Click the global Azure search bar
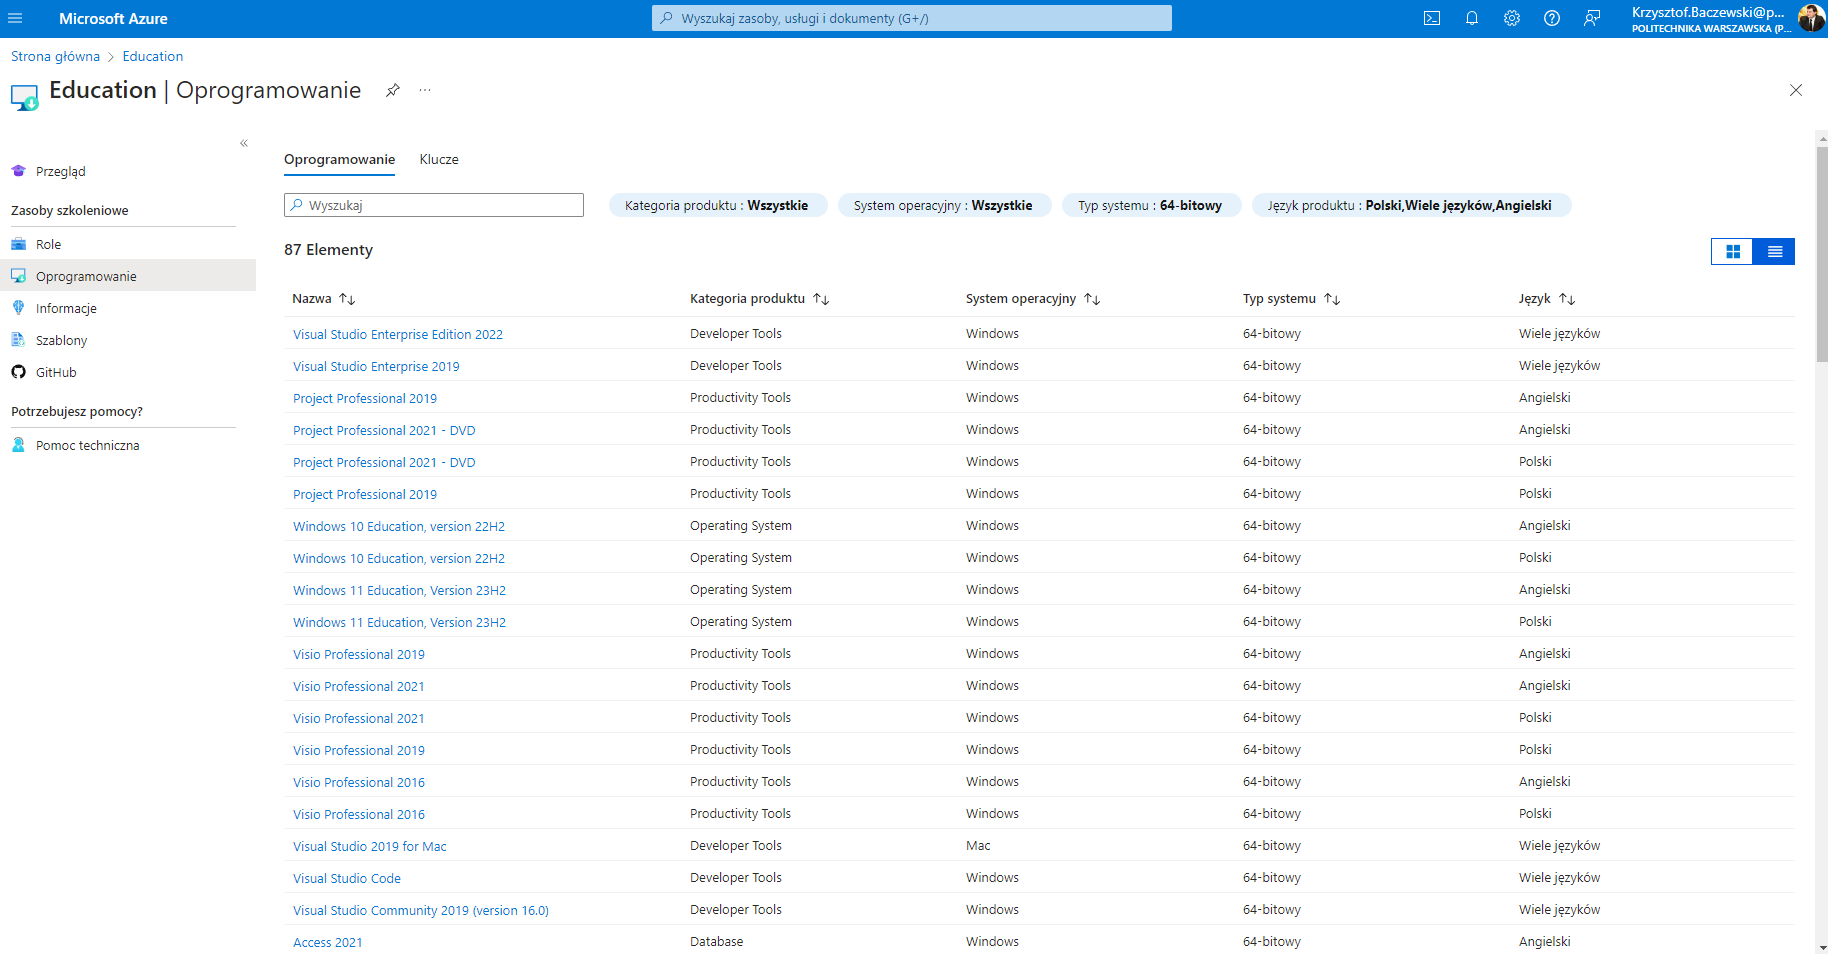This screenshot has height=954, width=1828. click(911, 18)
